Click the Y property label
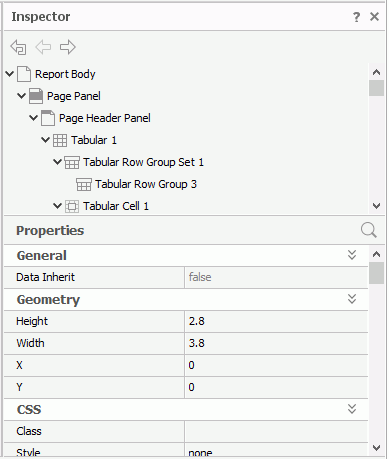This screenshot has width=389, height=459. click(x=19, y=387)
